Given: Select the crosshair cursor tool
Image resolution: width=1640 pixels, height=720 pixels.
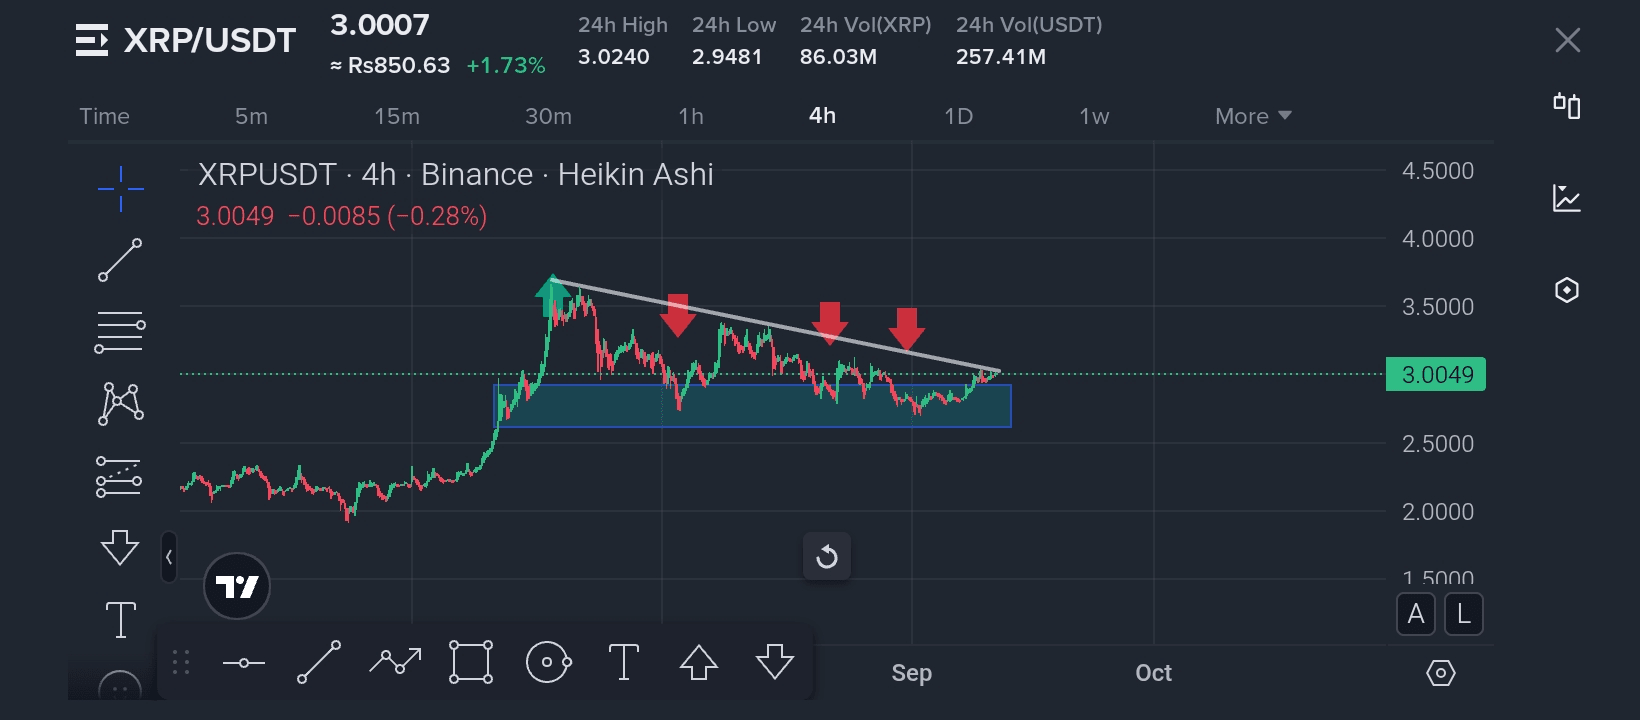Looking at the screenshot, I should pyautogui.click(x=120, y=188).
